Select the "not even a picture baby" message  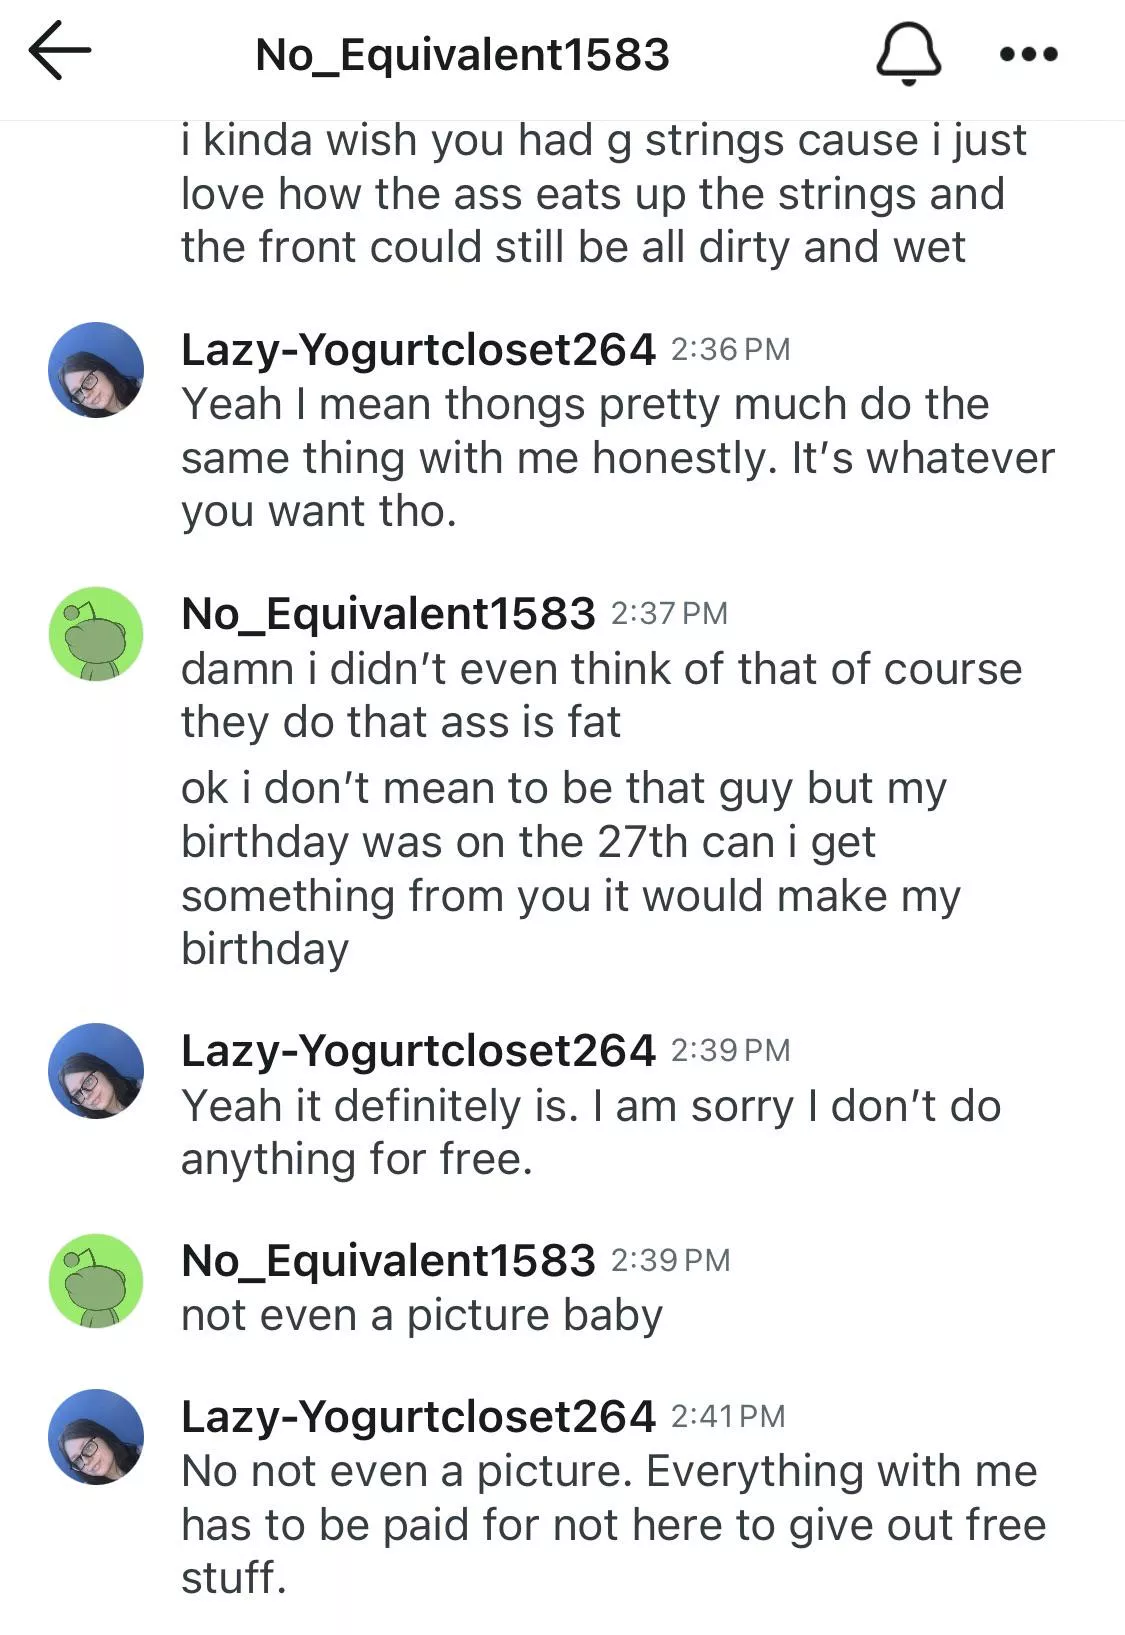[x=421, y=1315]
